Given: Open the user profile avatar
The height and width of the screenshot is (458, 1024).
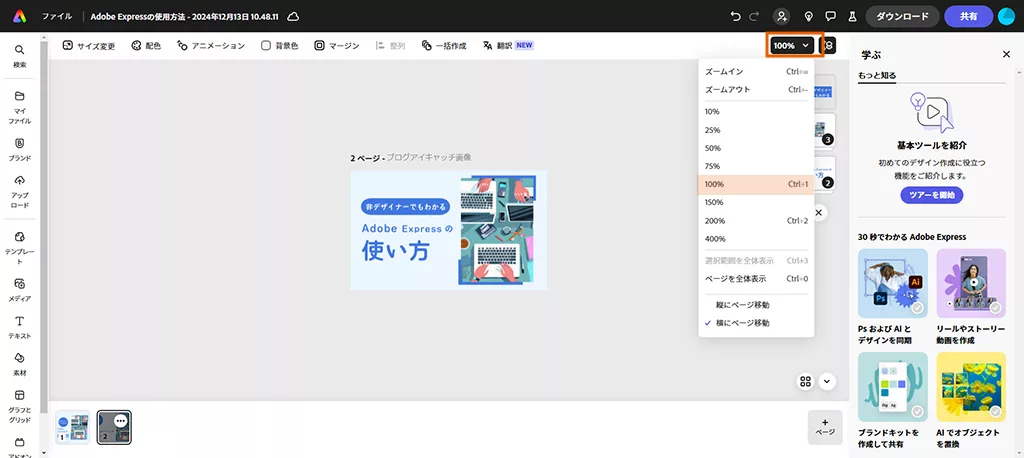Looking at the screenshot, I should tap(1006, 16).
